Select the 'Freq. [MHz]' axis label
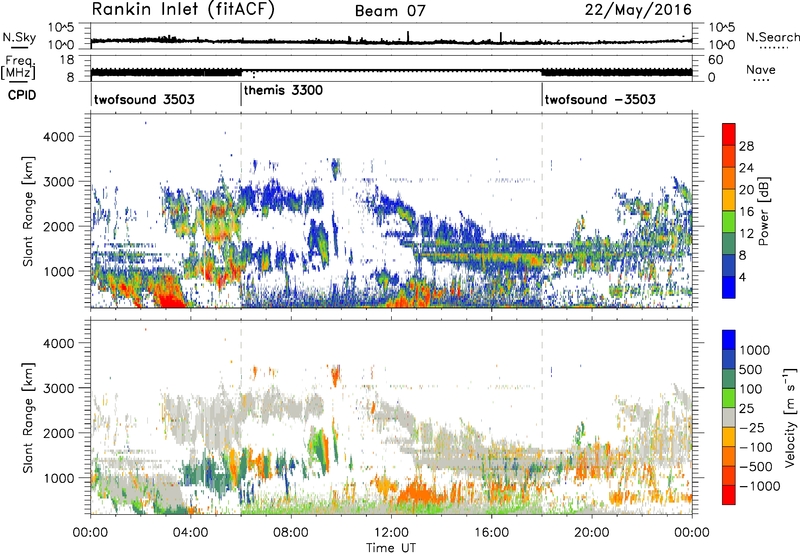The width and height of the screenshot is (800, 554). point(19,68)
